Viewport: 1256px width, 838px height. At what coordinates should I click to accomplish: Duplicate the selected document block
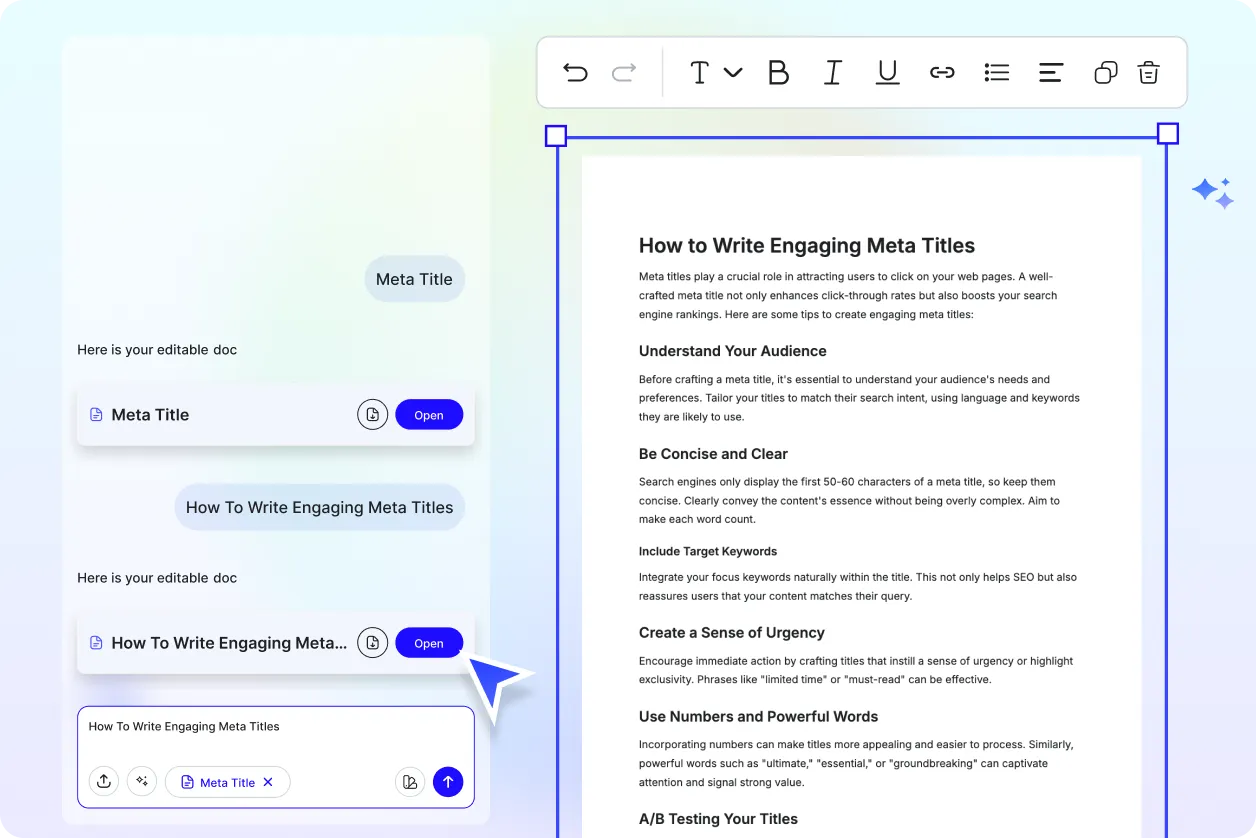(1105, 72)
